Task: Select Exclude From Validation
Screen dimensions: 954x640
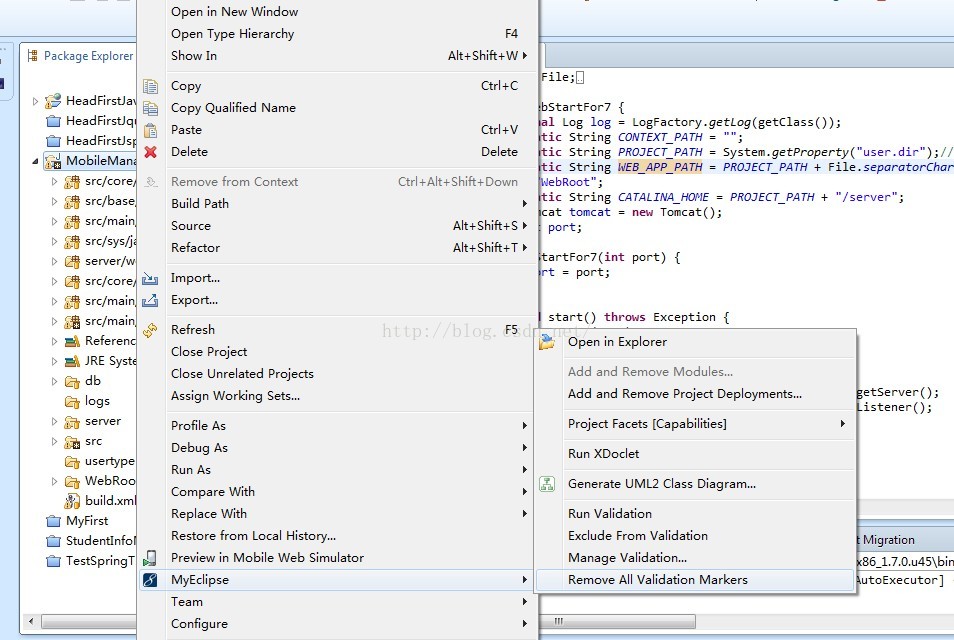Action: coord(695,536)
